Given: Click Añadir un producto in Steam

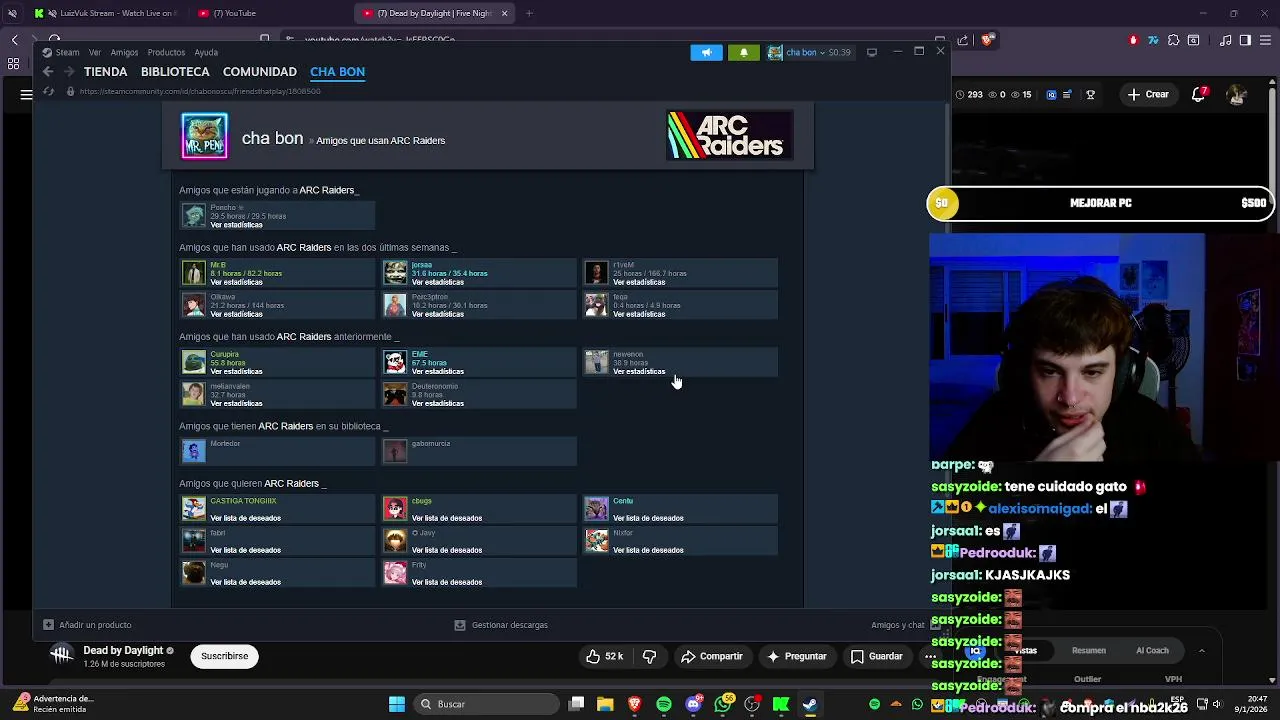Looking at the screenshot, I should click(x=87, y=625).
